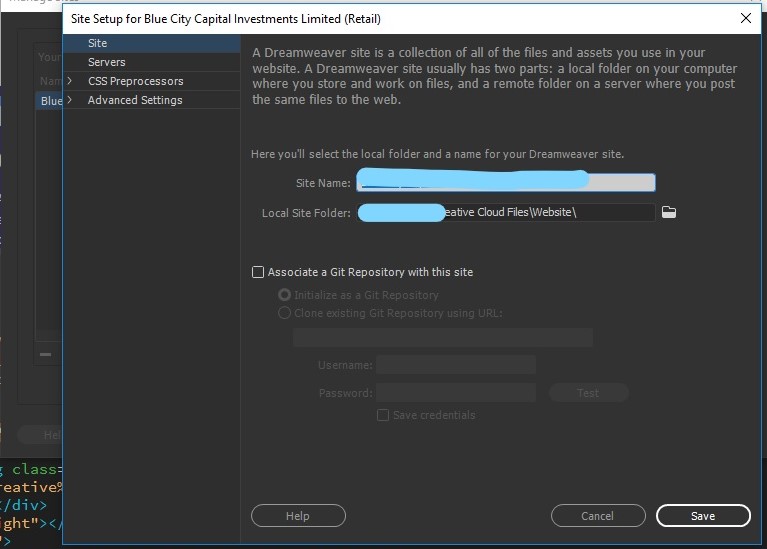Click the Git Username field

pyautogui.click(x=456, y=365)
